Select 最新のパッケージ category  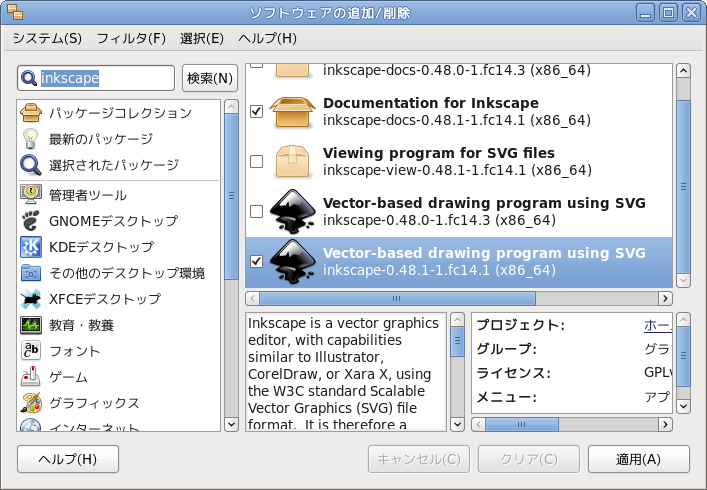coord(119,139)
